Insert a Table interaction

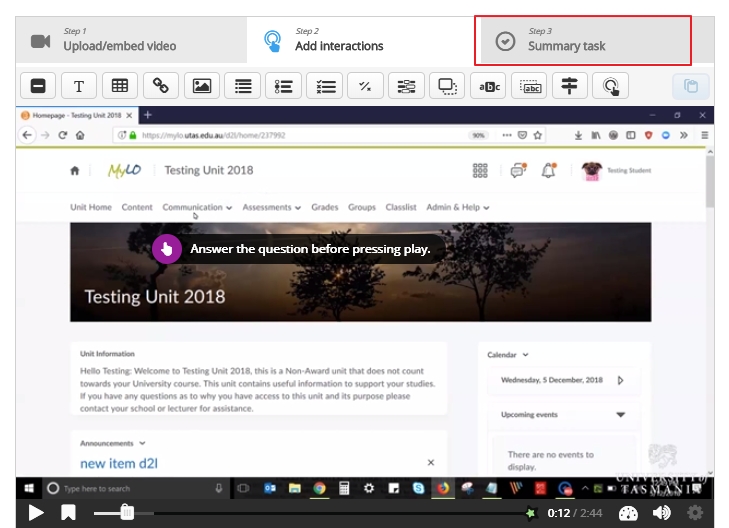tap(120, 86)
